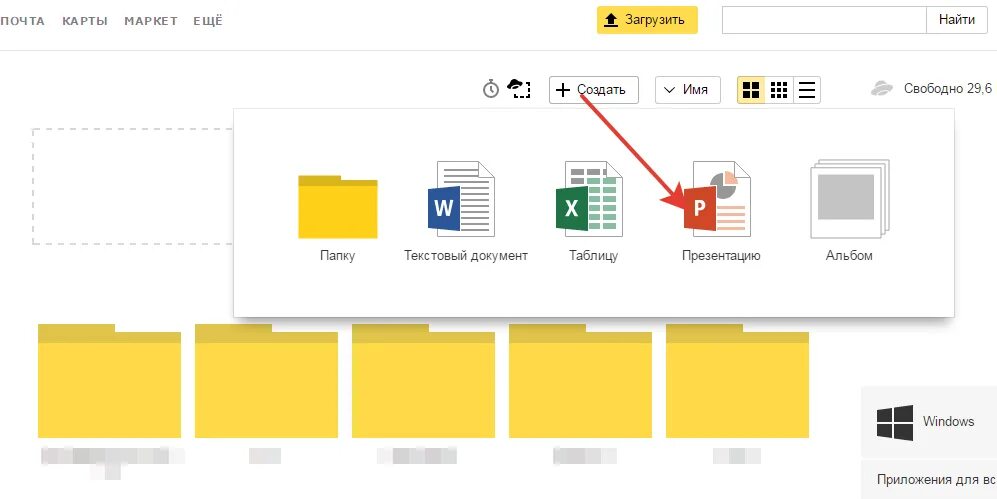Image resolution: width=997 pixels, height=499 pixels.
Task: Open the history clock icon
Action: pos(490,89)
